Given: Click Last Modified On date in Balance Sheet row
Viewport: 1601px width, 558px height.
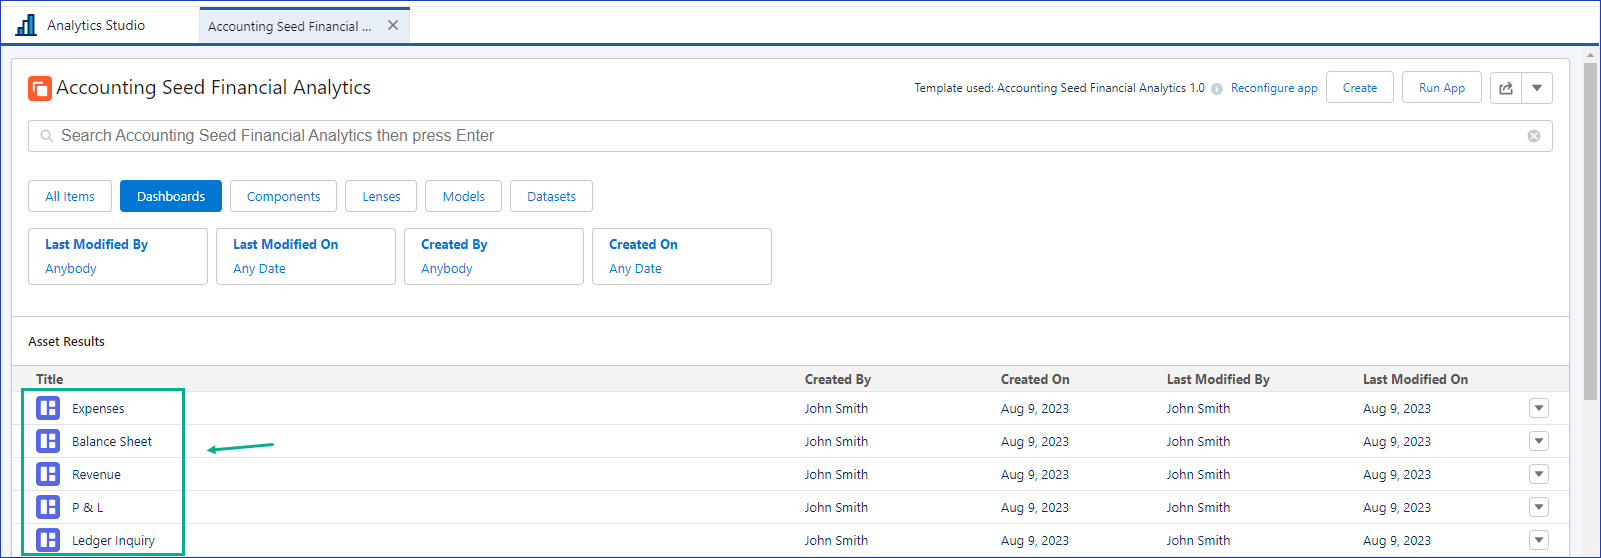Looking at the screenshot, I should point(1397,441).
